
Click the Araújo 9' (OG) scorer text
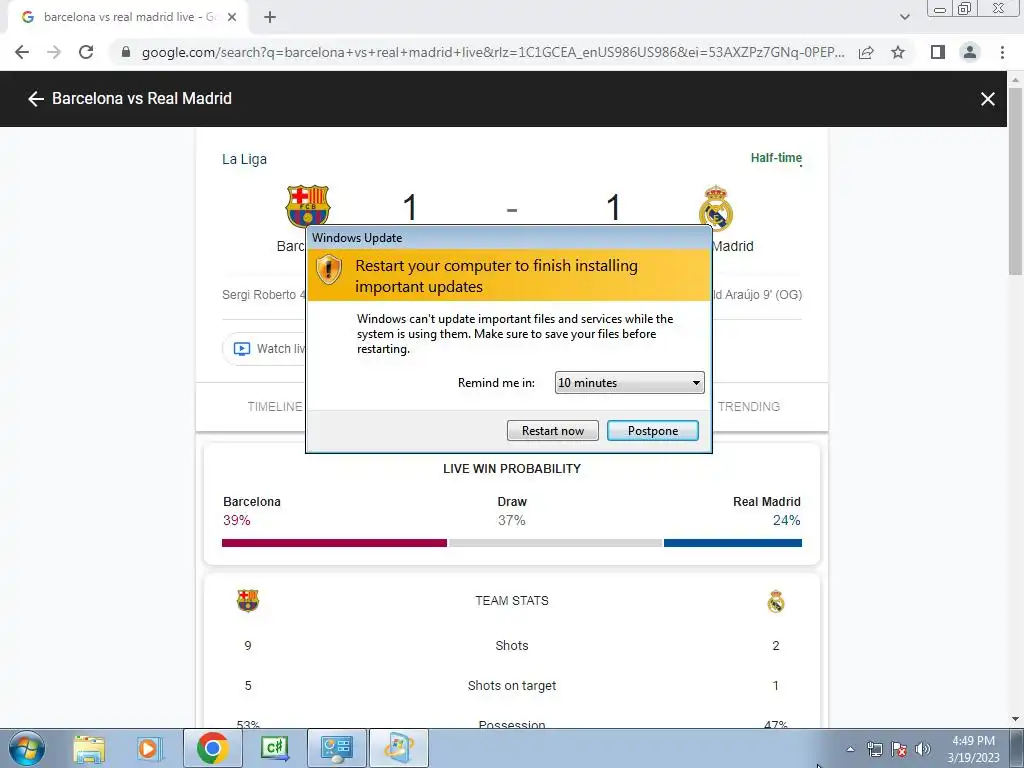[x=758, y=295]
